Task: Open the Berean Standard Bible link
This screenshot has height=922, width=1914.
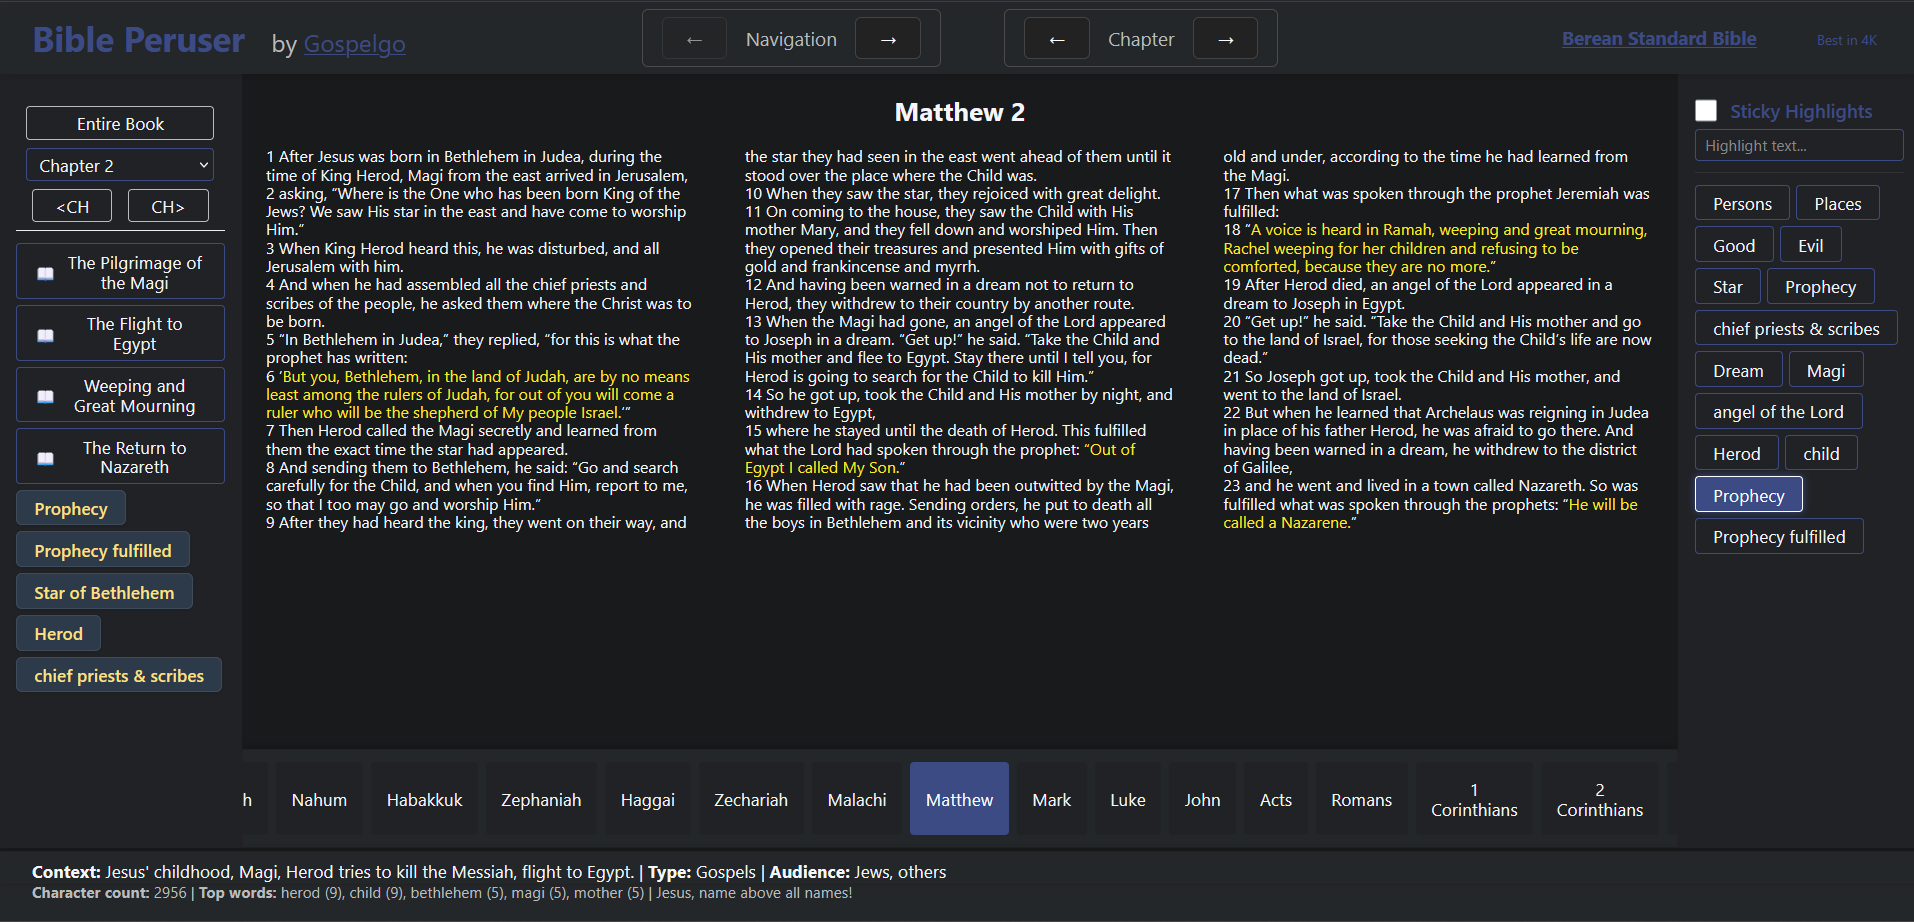Action: click(x=1658, y=39)
